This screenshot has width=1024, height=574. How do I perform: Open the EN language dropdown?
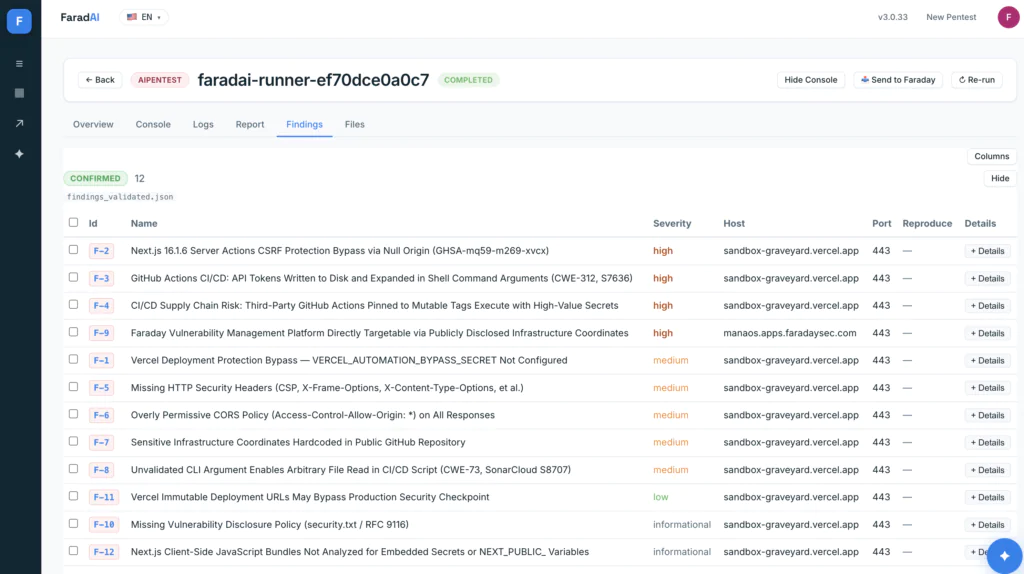(x=144, y=17)
